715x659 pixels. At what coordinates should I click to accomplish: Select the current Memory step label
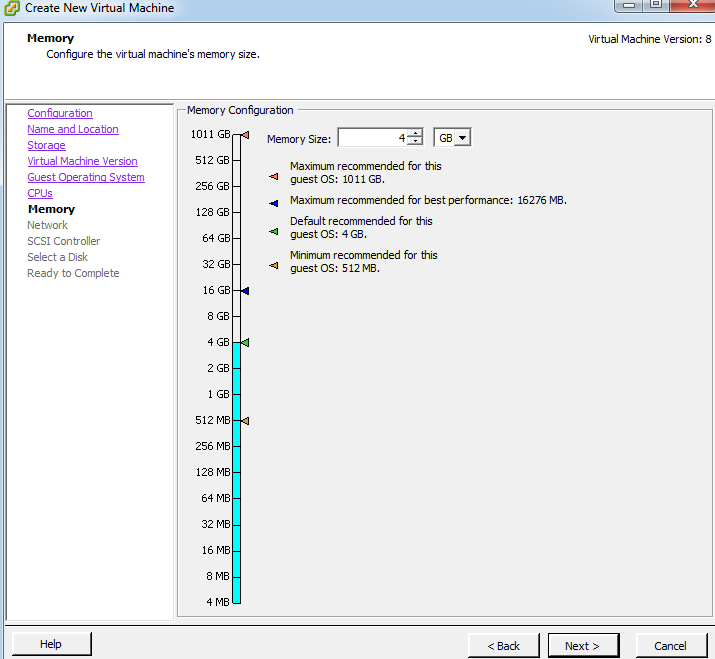52,209
